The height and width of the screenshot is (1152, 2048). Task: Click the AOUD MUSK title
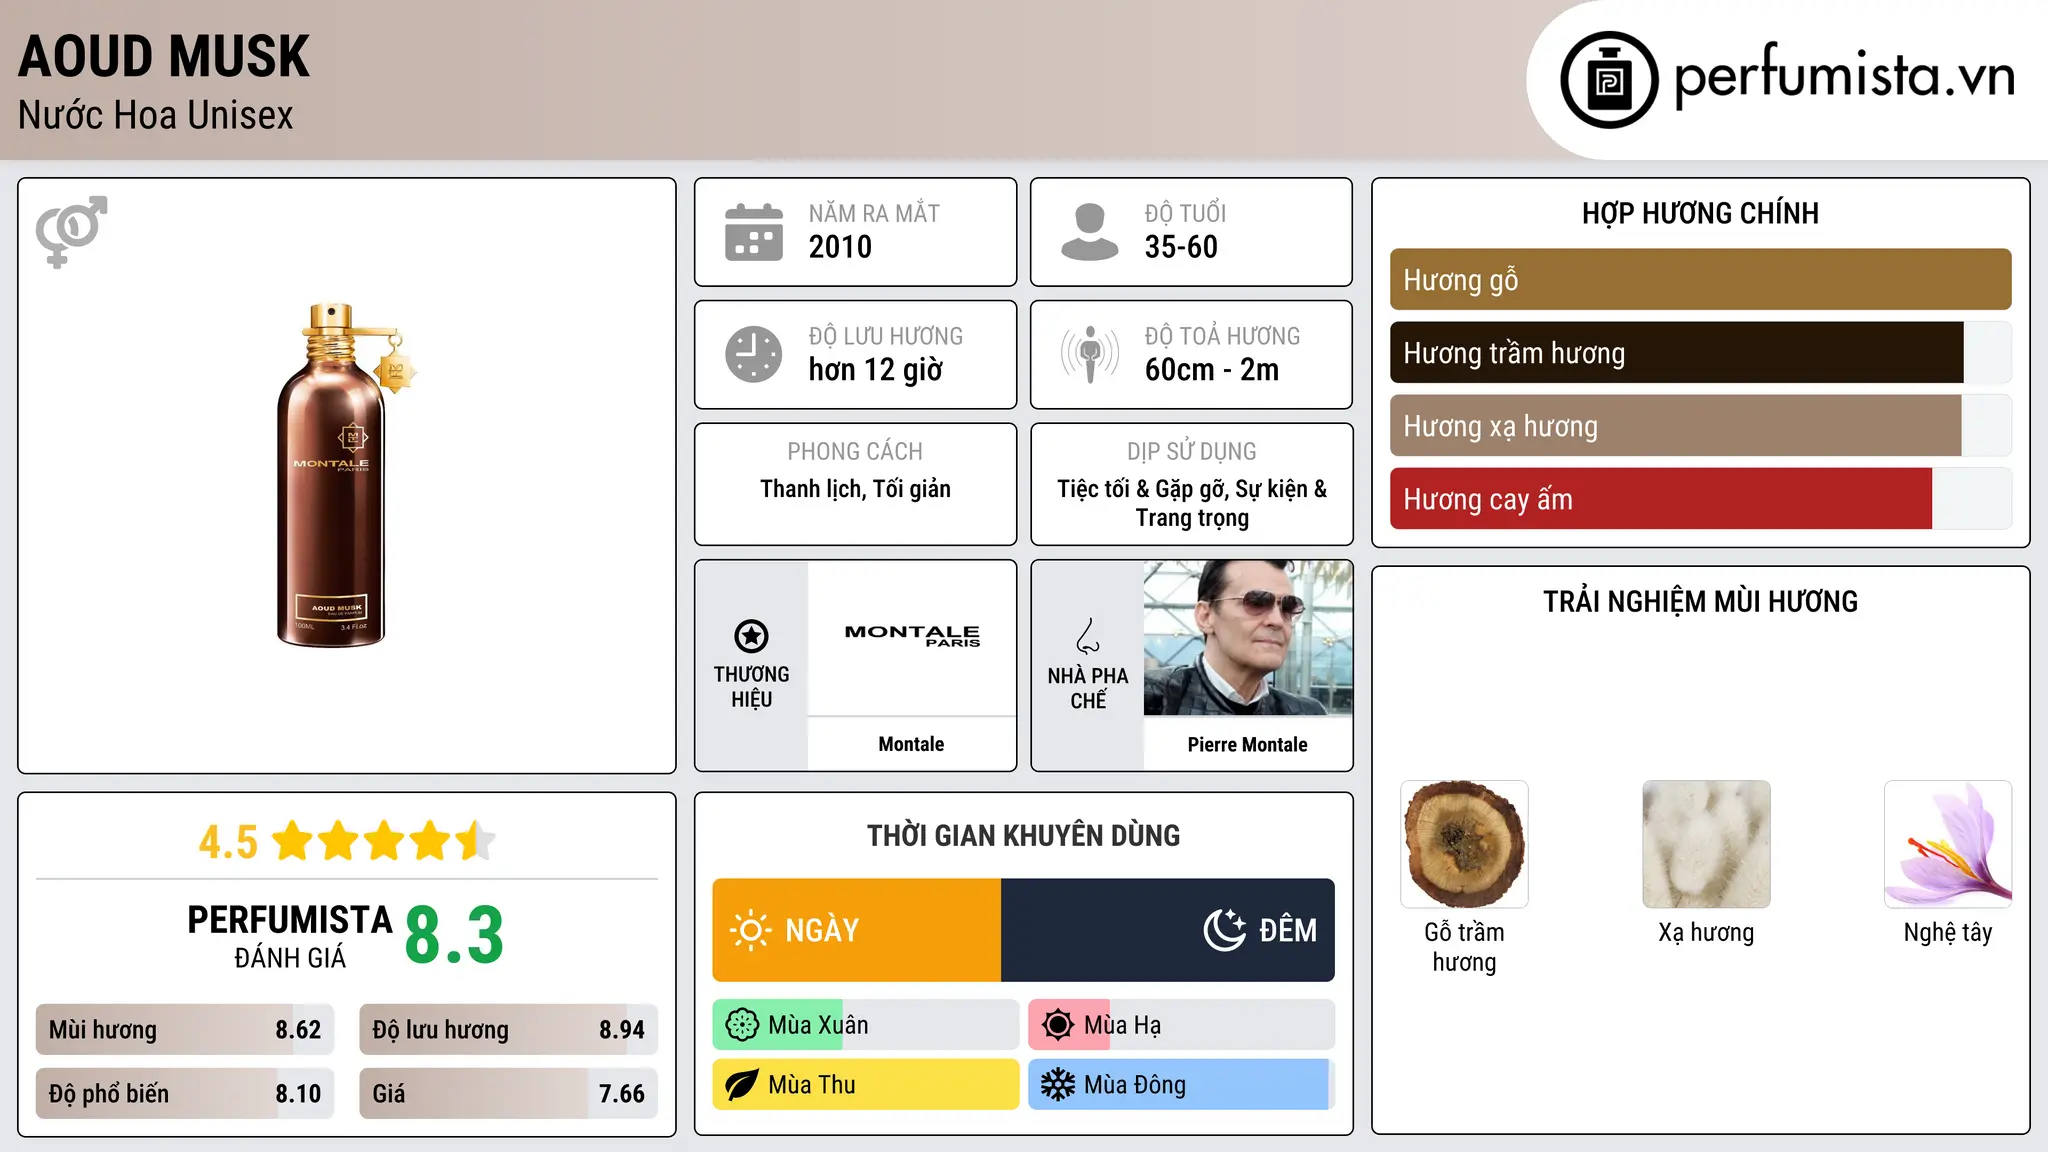164,57
